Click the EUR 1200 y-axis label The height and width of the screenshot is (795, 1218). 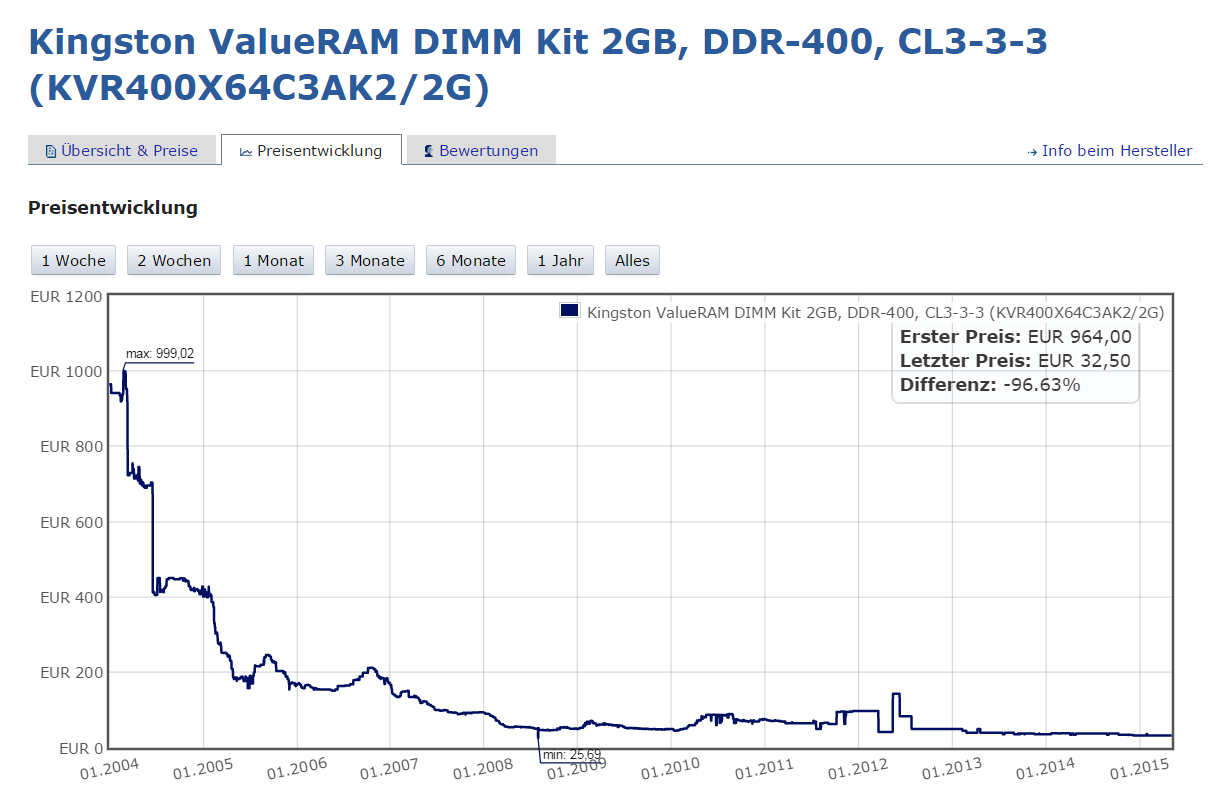(66, 296)
